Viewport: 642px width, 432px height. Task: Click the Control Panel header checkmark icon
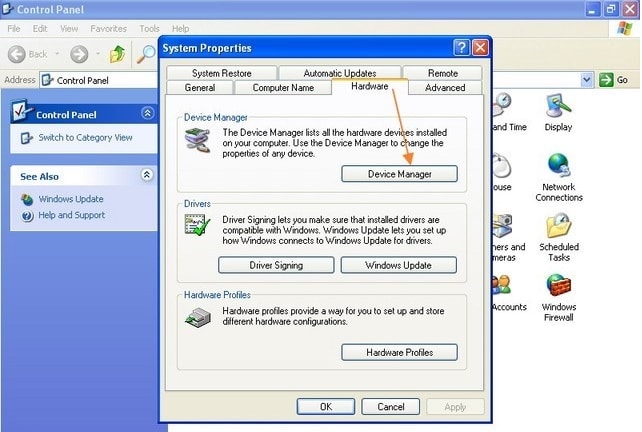(x=21, y=111)
